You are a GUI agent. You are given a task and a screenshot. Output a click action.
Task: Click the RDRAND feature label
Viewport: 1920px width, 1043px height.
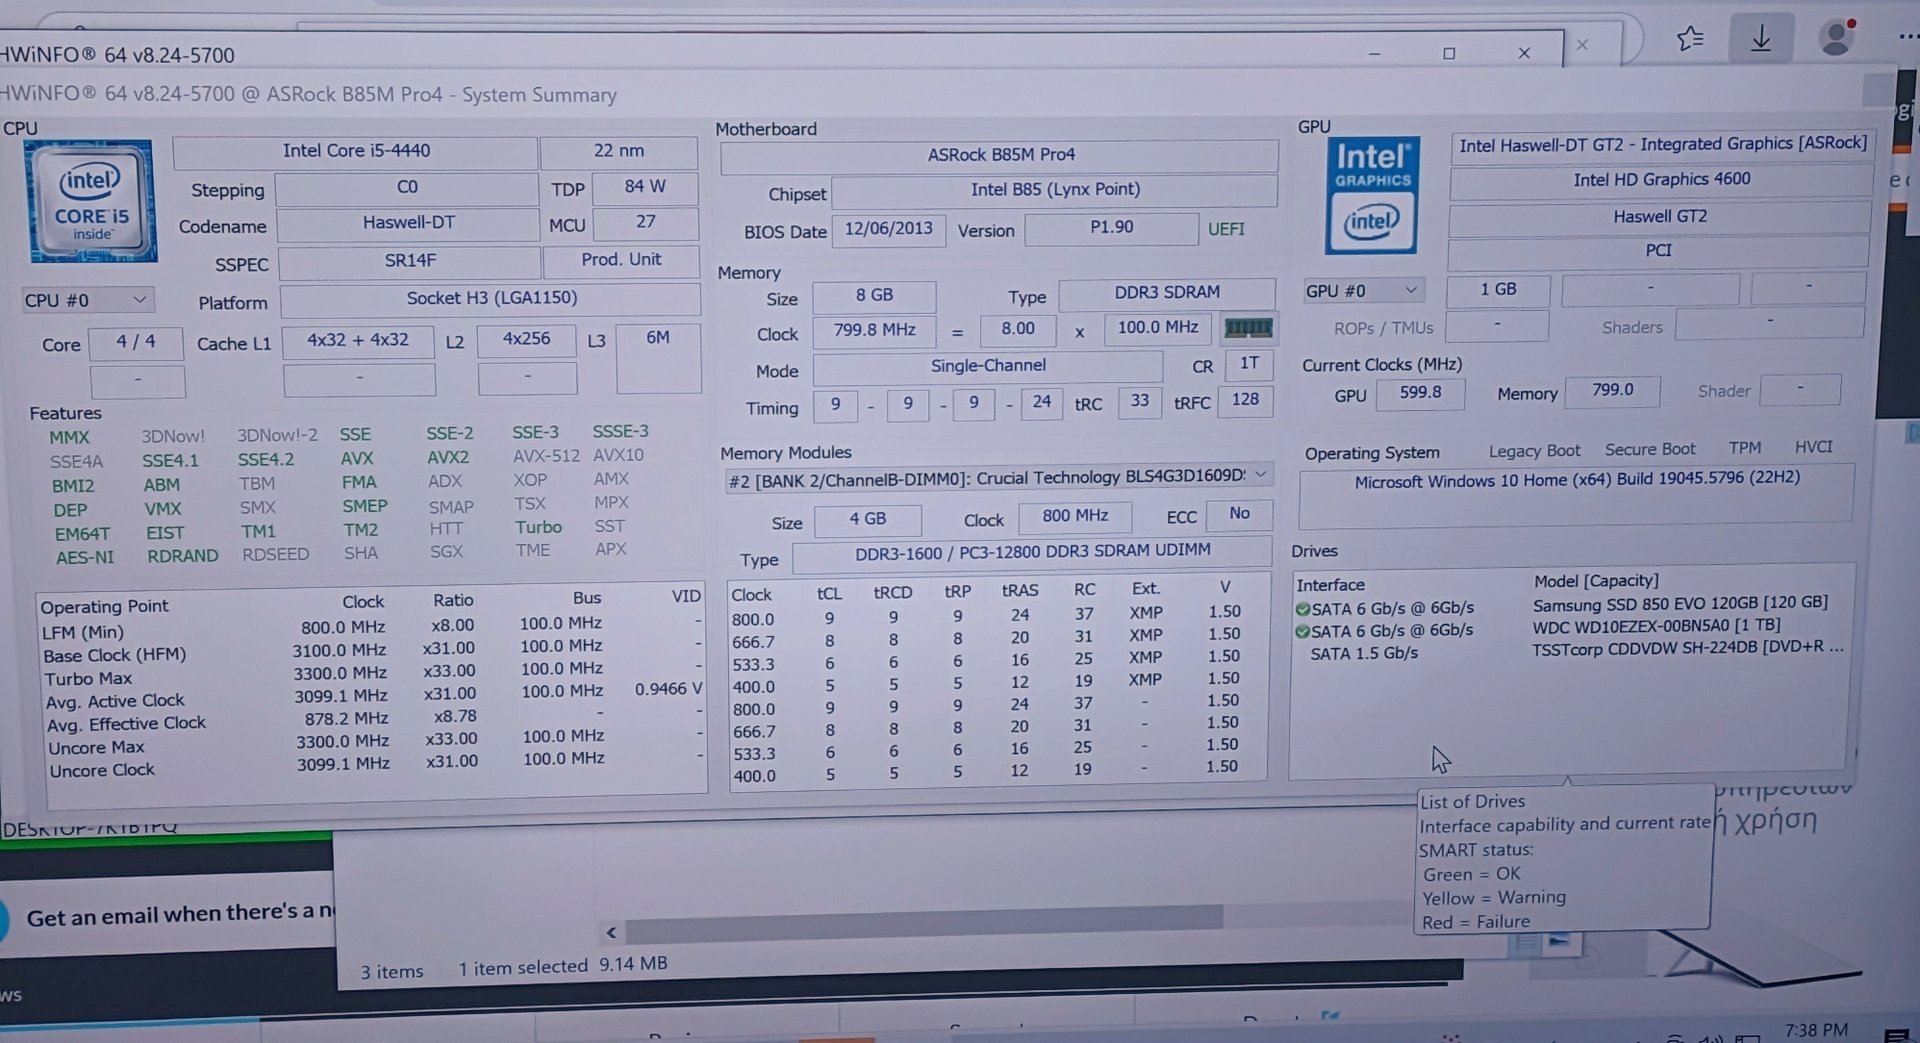(182, 556)
